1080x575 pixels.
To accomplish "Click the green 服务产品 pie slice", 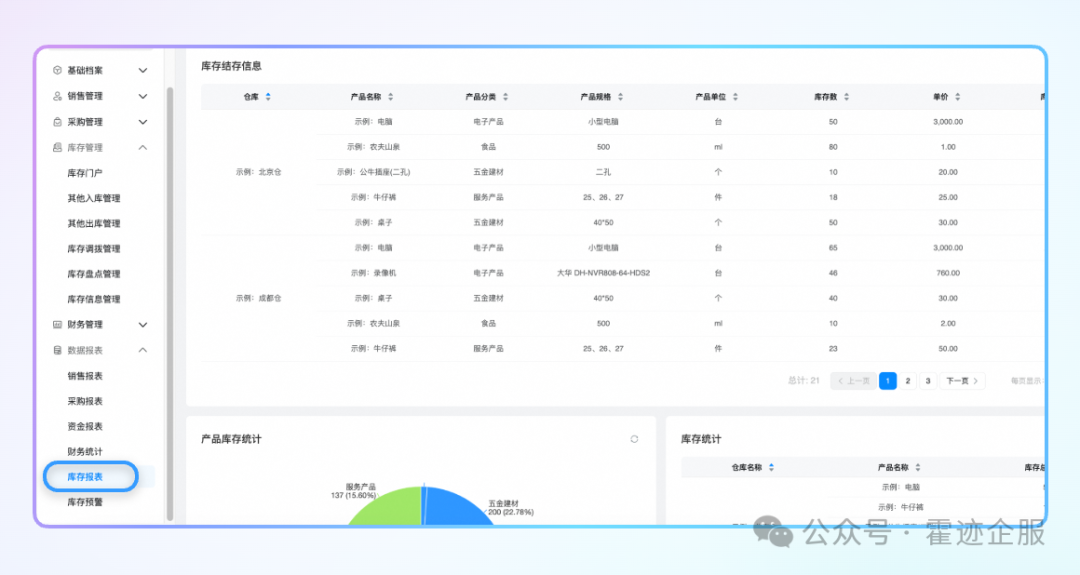I will pos(389,508).
